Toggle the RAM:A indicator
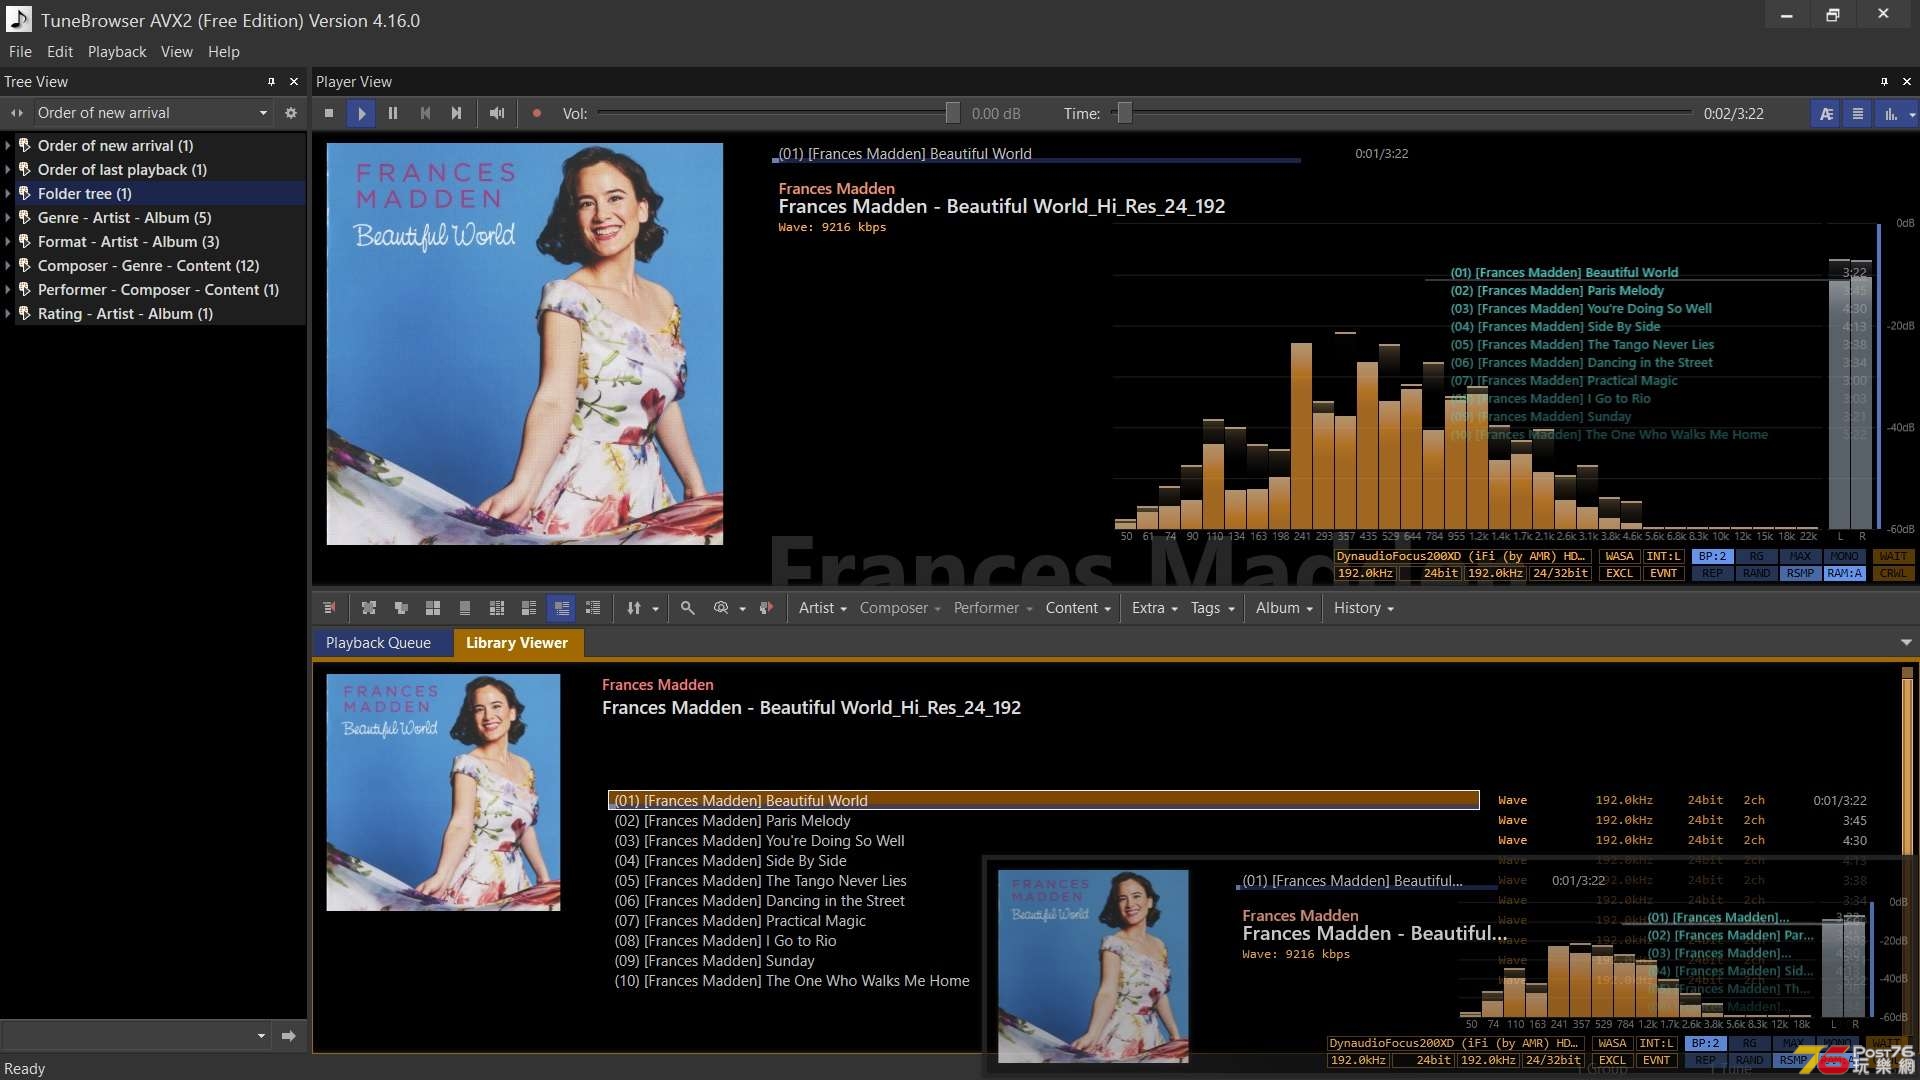Viewport: 1920px width, 1080px height. coord(1844,574)
